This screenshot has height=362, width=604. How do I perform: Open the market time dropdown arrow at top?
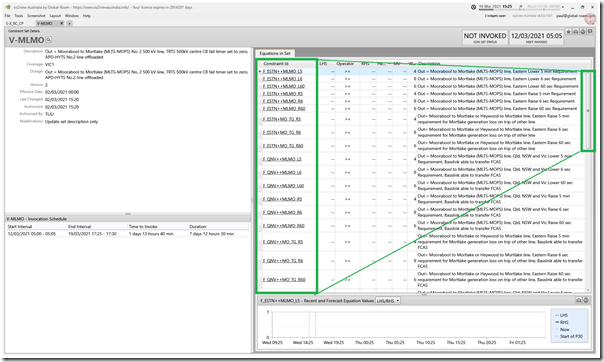562,7
